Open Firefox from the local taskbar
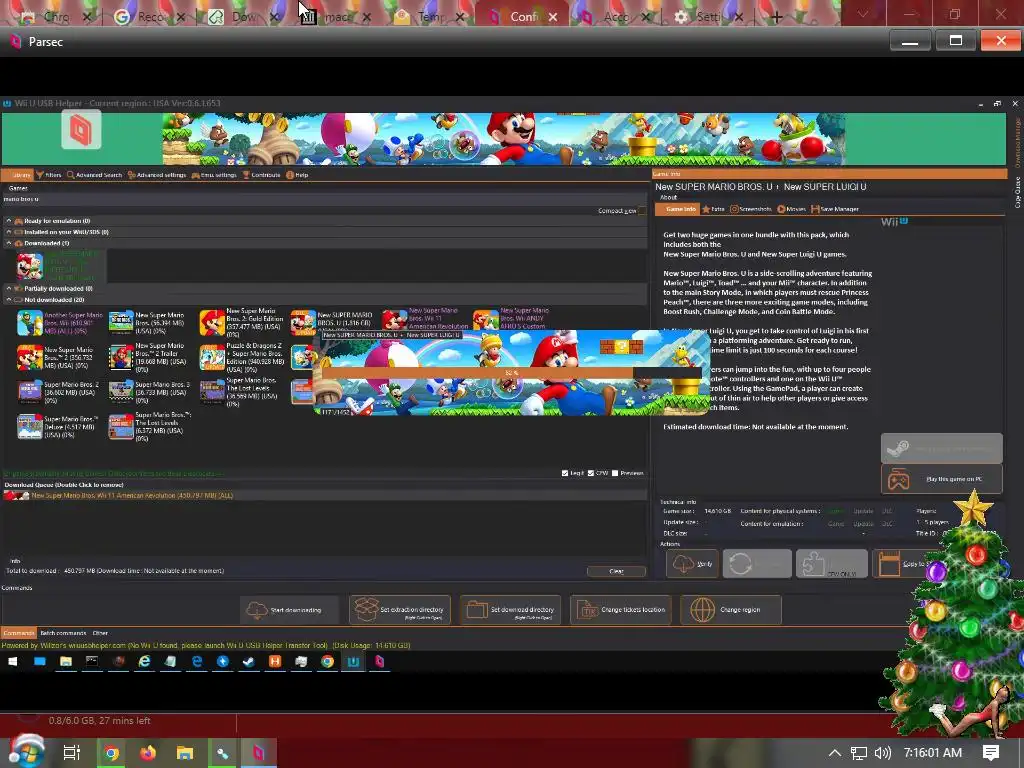Image resolution: width=1024 pixels, height=768 pixels. 148,753
